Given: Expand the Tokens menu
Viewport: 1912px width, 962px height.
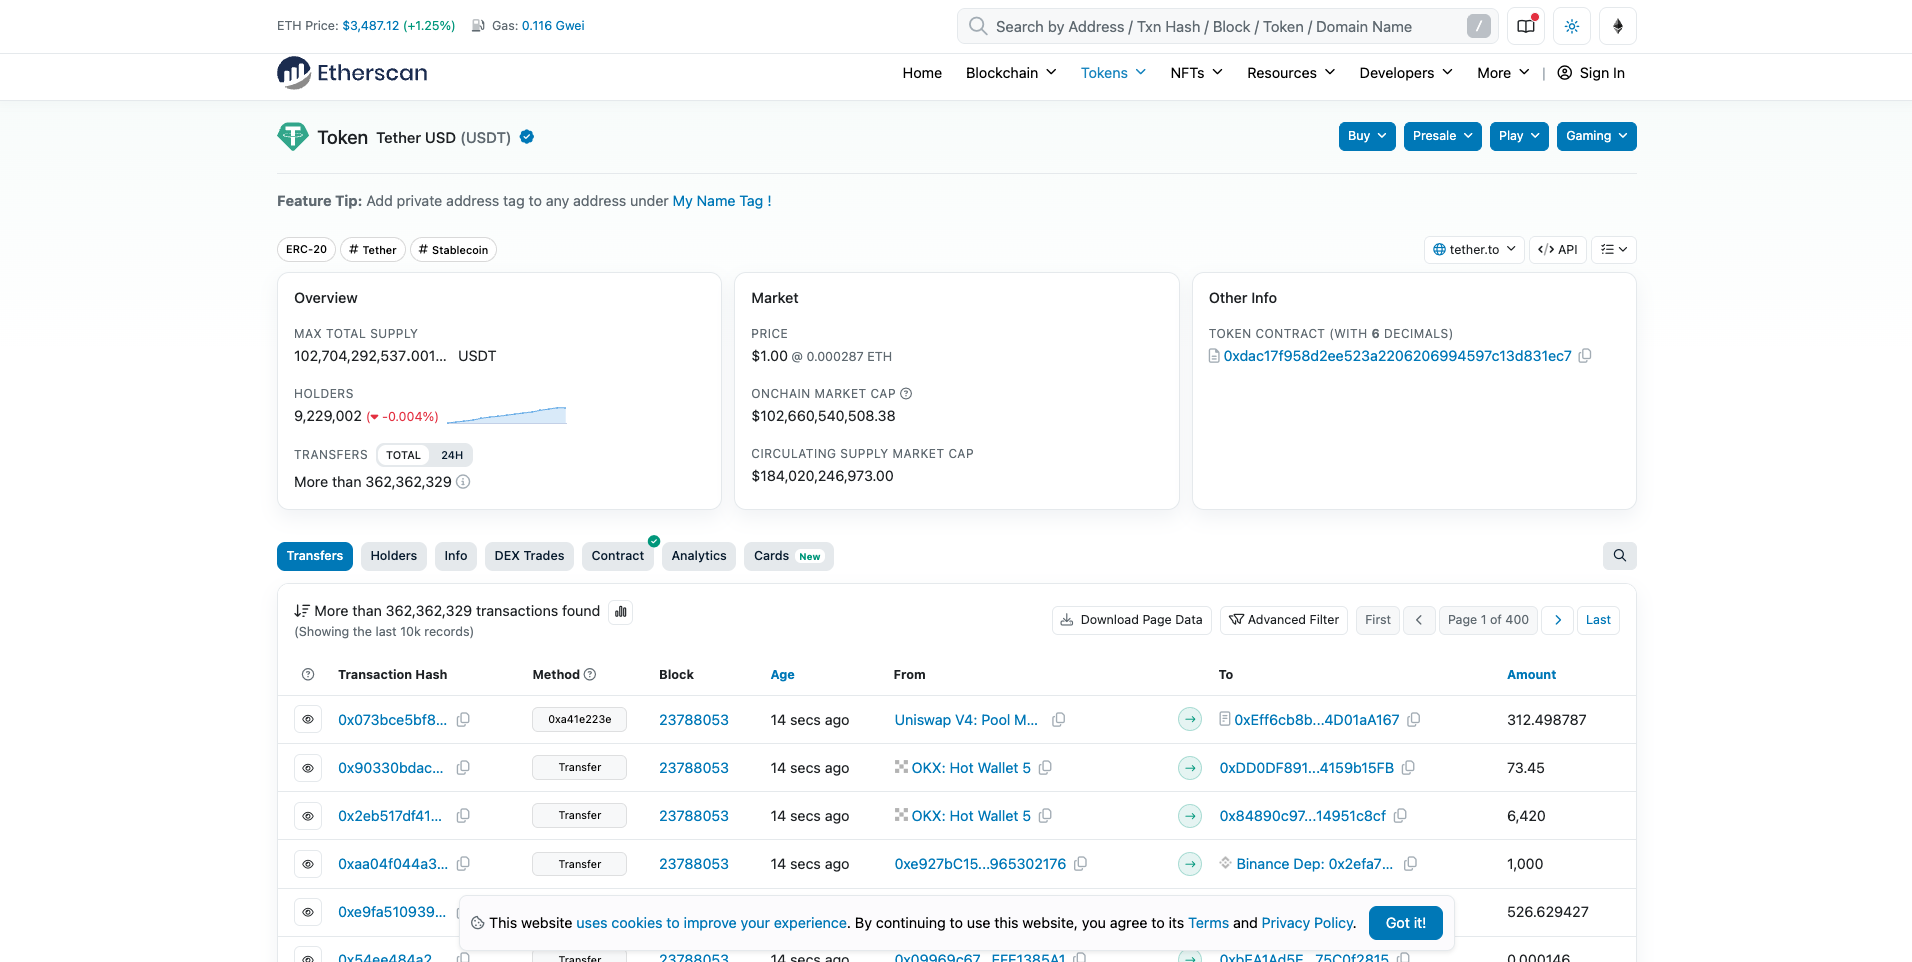Looking at the screenshot, I should (1113, 73).
